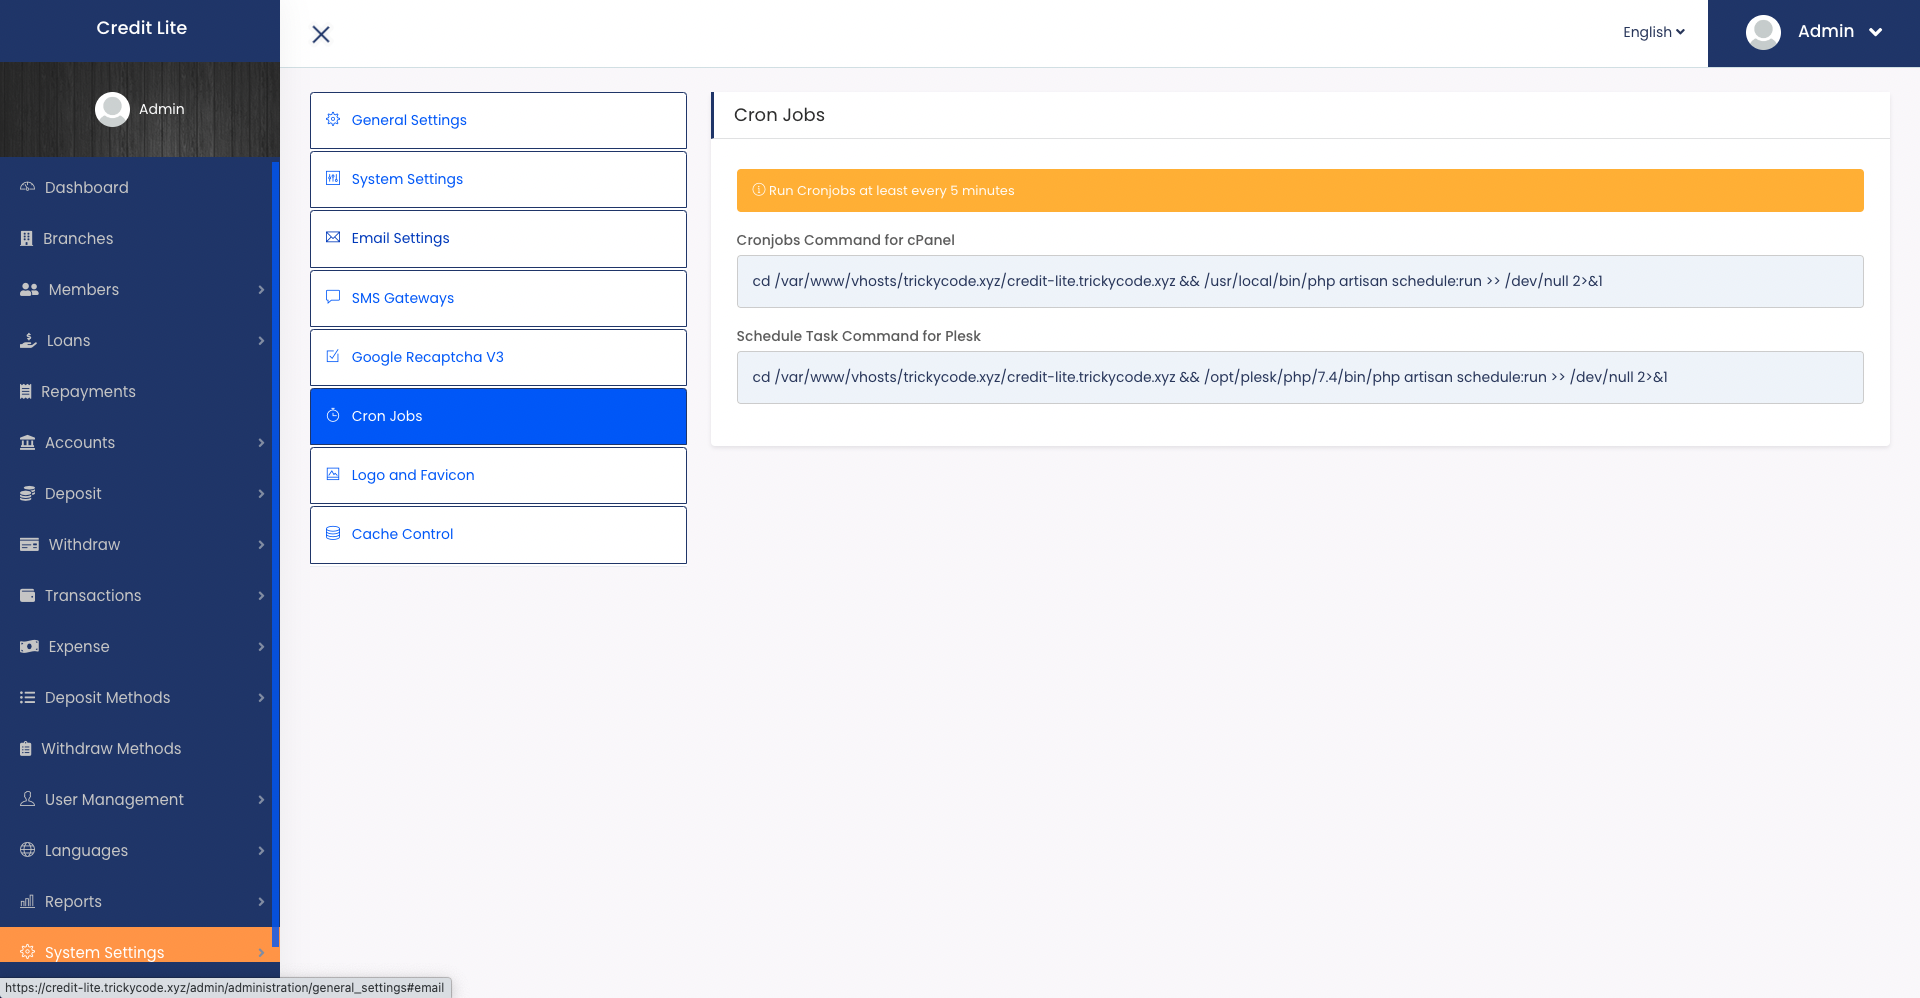Click the Credit Lite brand title

tap(141, 28)
